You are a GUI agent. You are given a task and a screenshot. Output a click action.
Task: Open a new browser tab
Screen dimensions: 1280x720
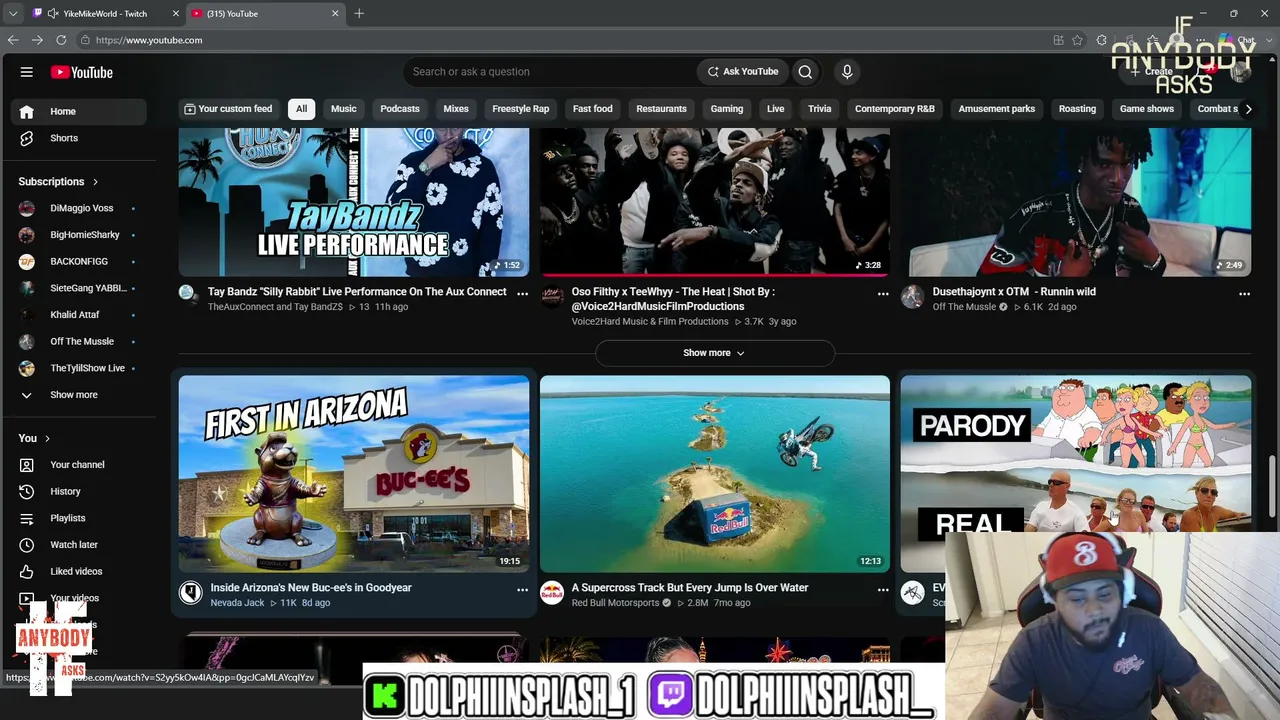[x=359, y=14]
